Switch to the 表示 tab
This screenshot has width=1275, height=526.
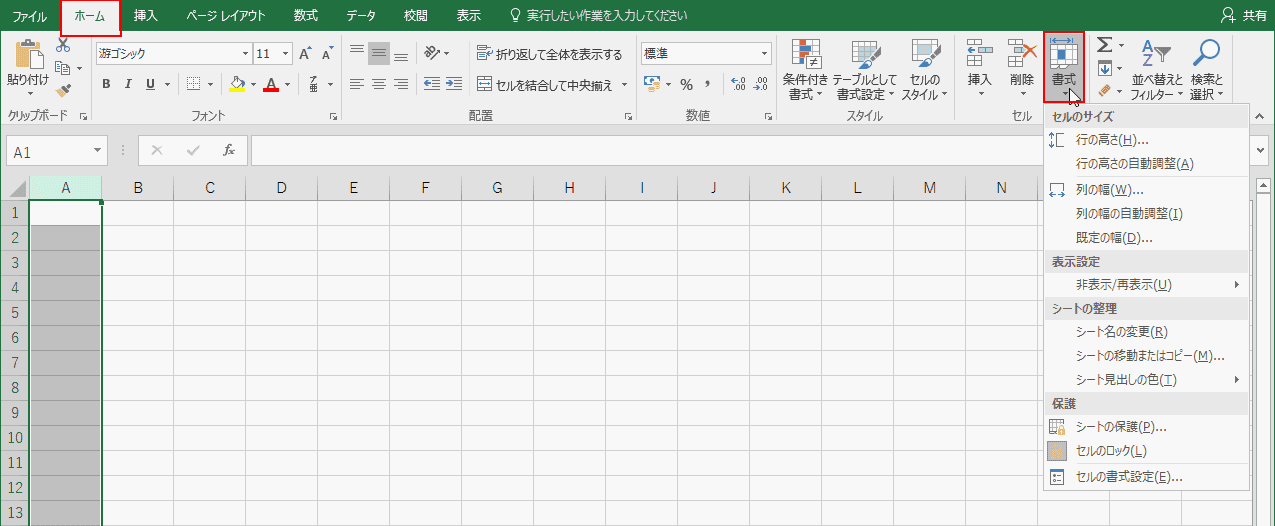pos(468,16)
